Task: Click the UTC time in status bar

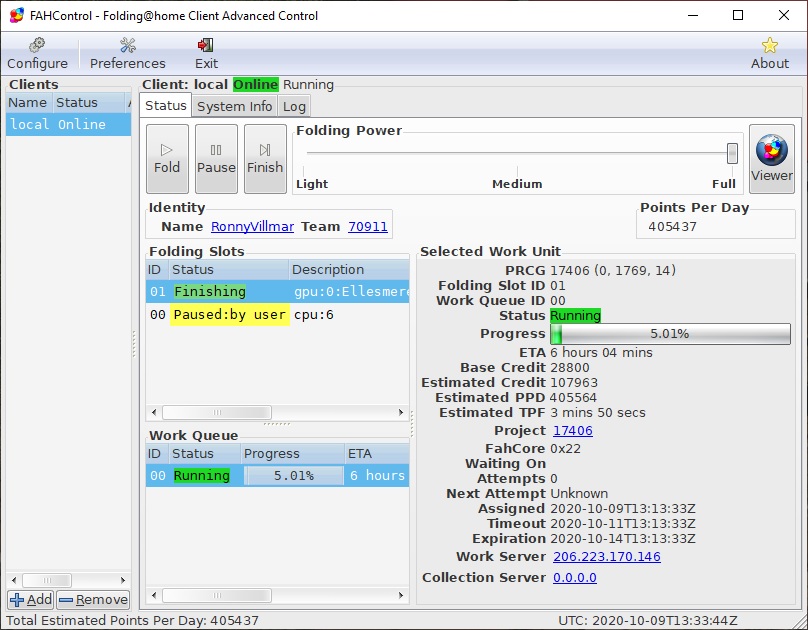Action: tap(647, 621)
